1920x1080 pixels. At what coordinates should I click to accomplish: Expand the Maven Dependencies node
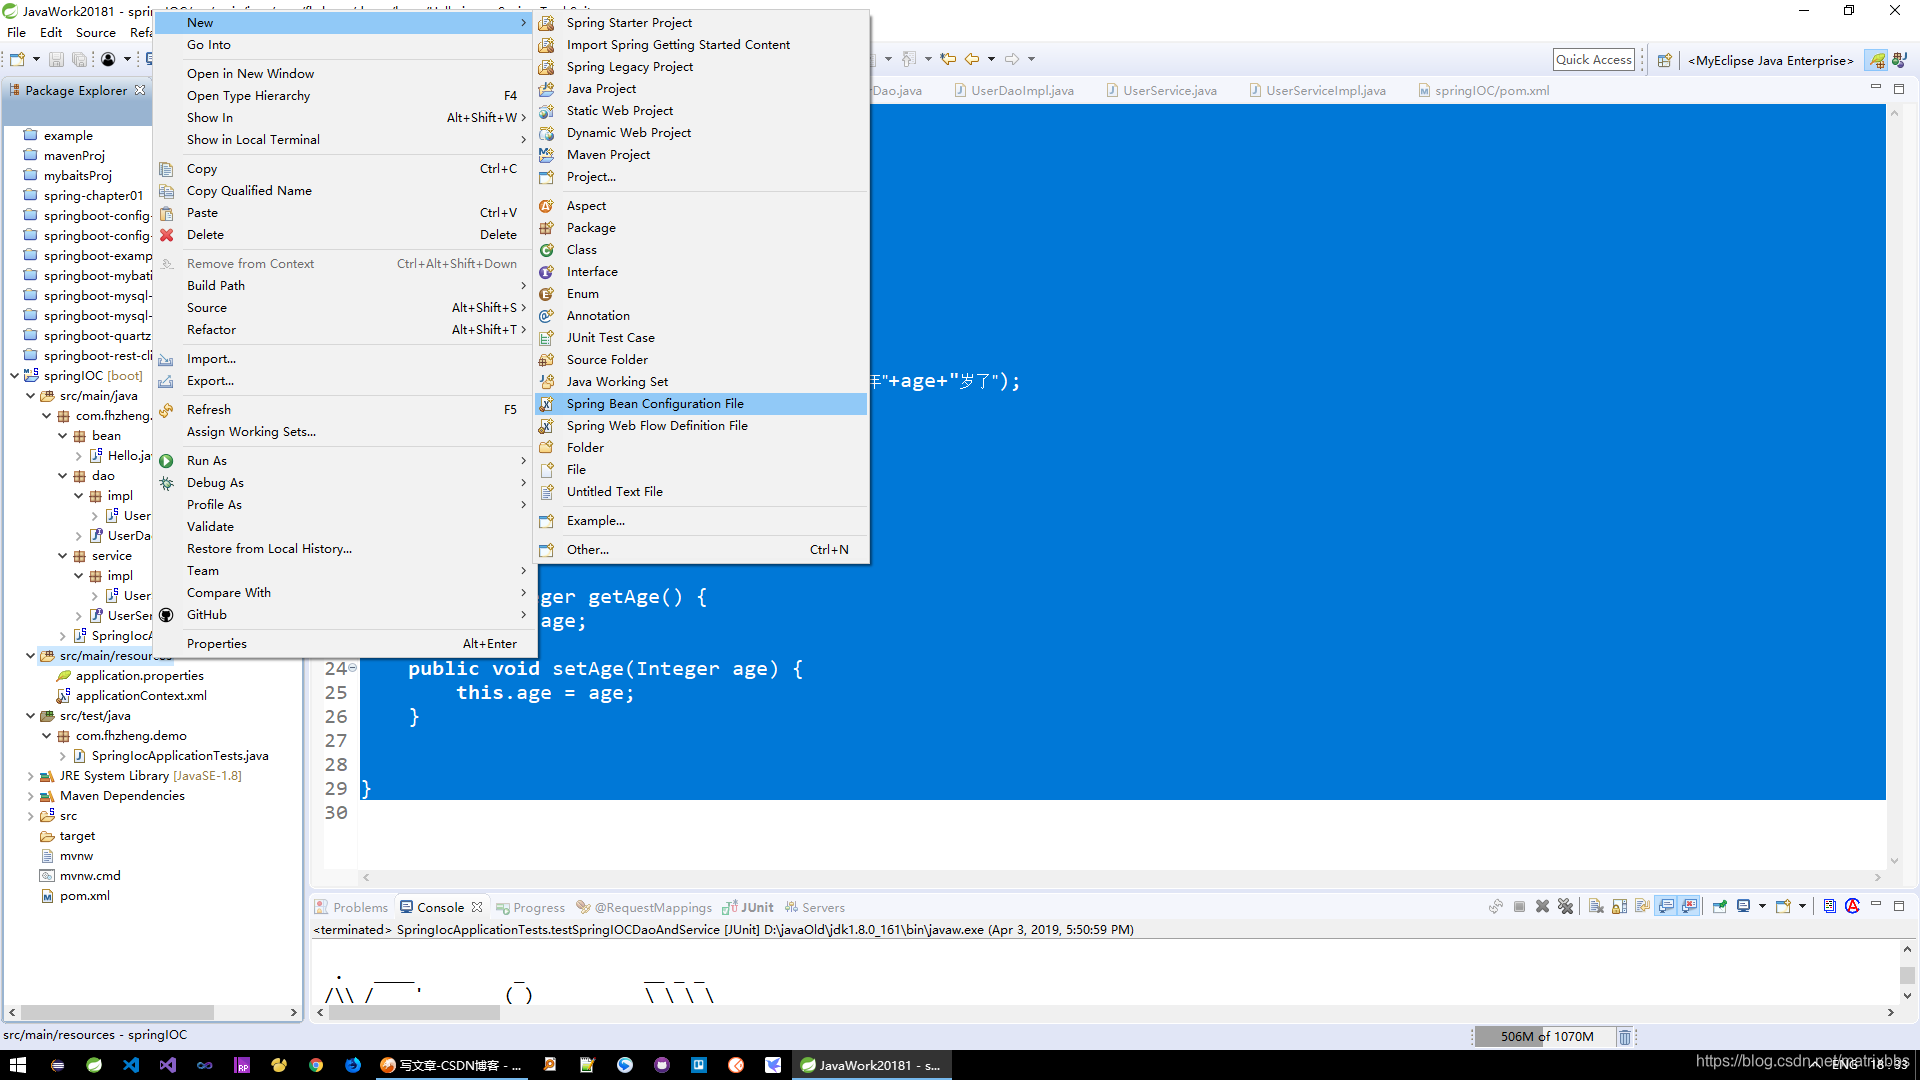(x=30, y=796)
